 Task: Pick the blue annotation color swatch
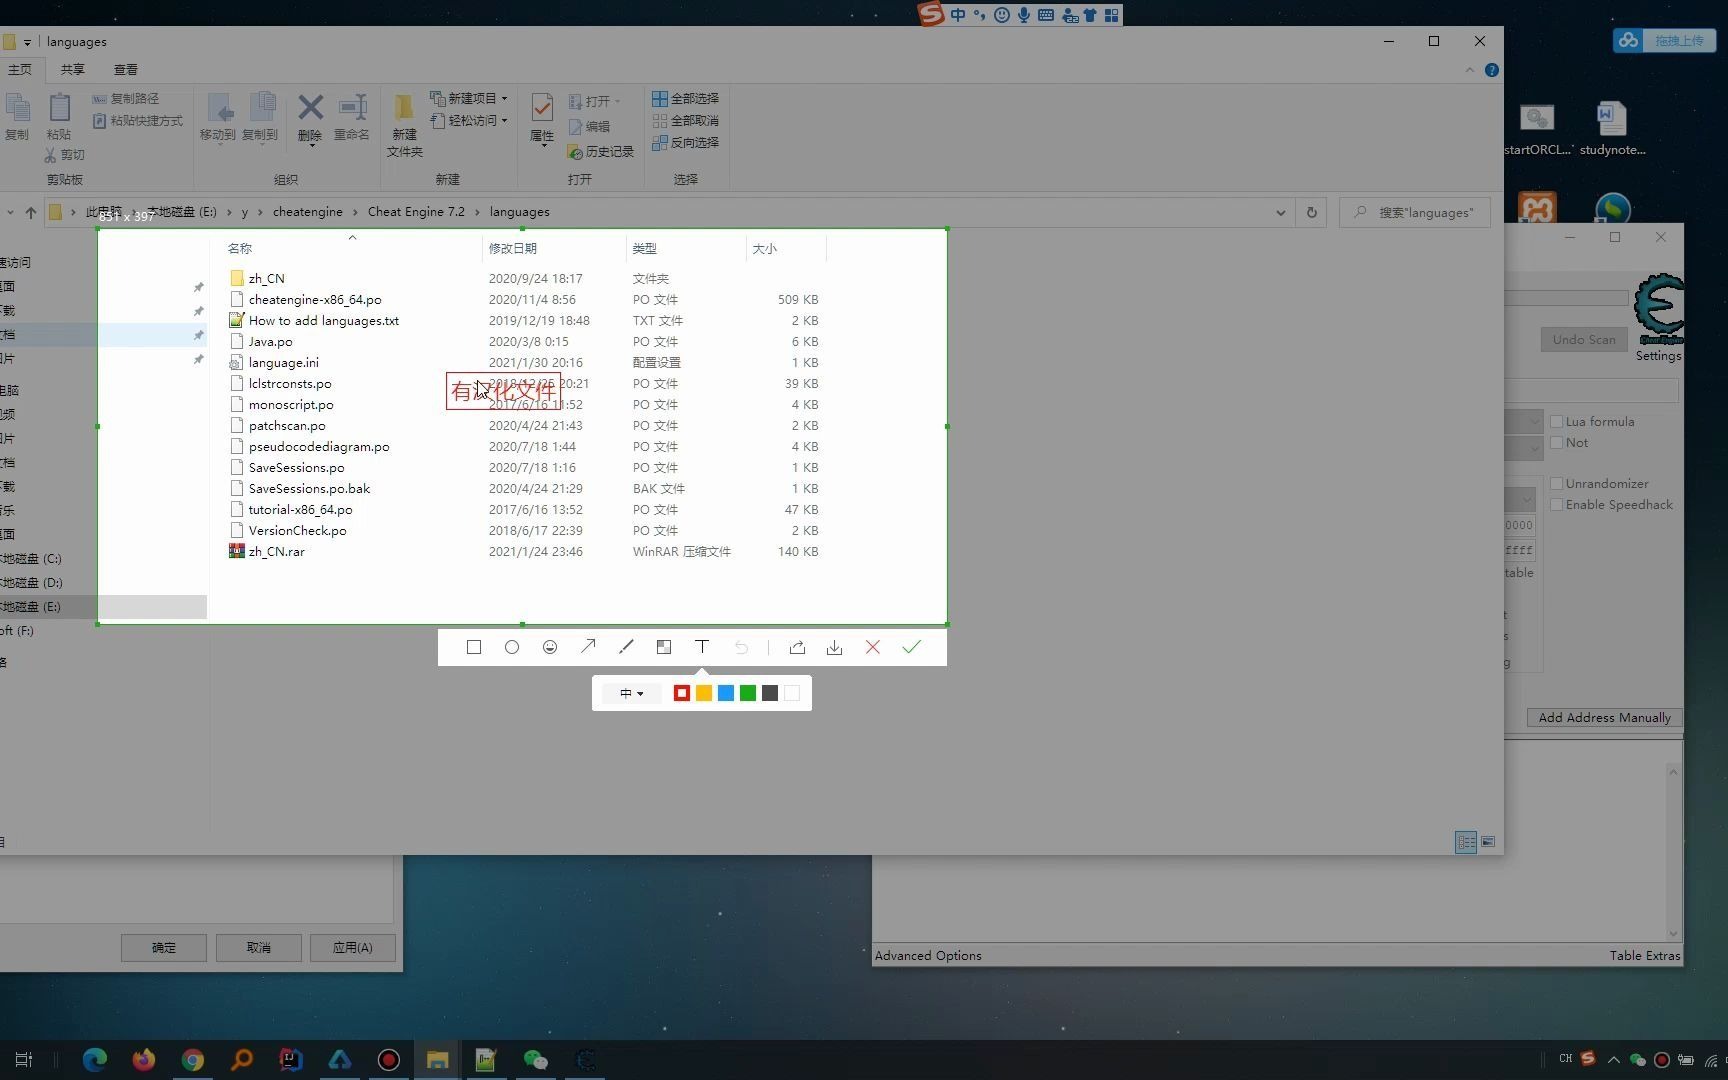coord(725,692)
